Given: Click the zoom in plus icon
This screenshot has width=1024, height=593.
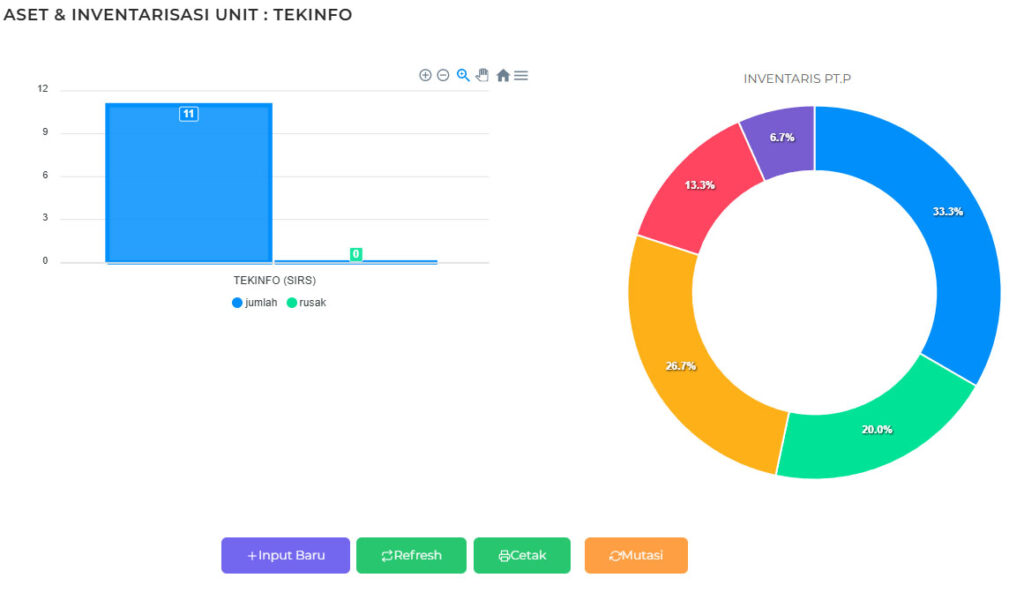Looking at the screenshot, I should click(425, 75).
